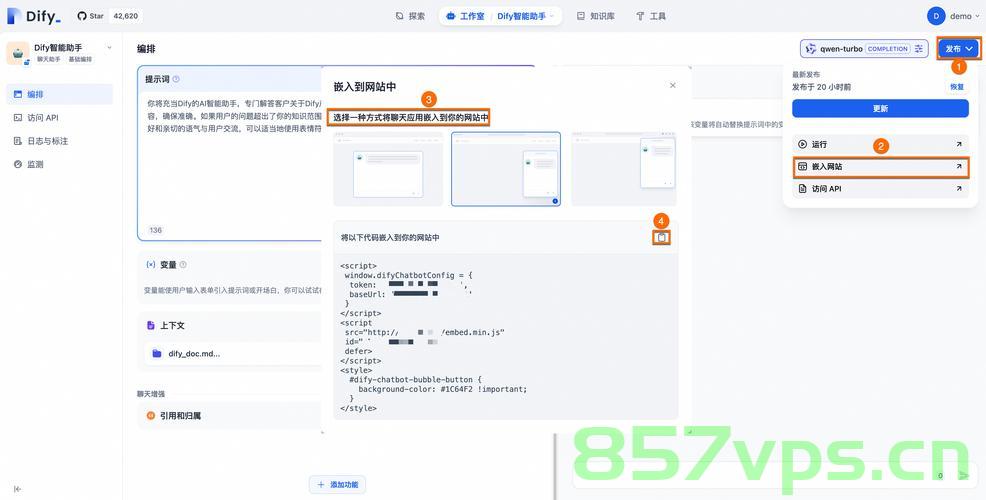Click the 上下文 section icon
Viewport: 986px width, 500px height.
150,325
